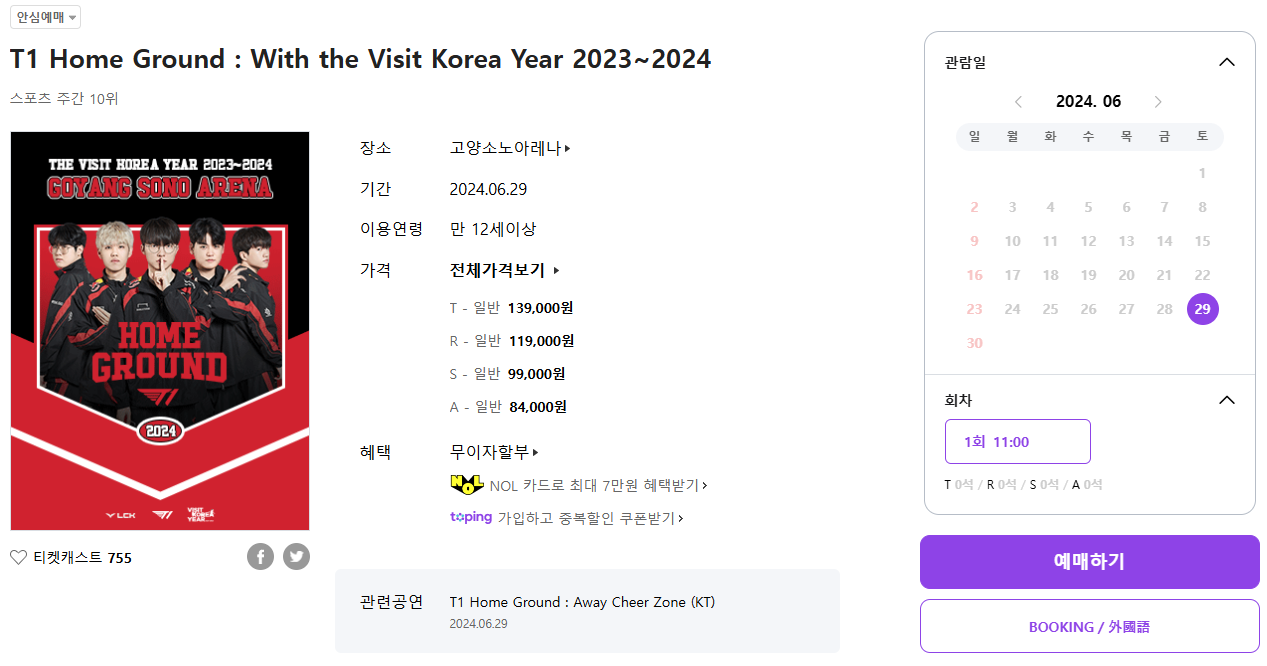Click the ticketcast heart icon
This screenshot has height=666, width=1267.
pyautogui.click(x=19, y=558)
